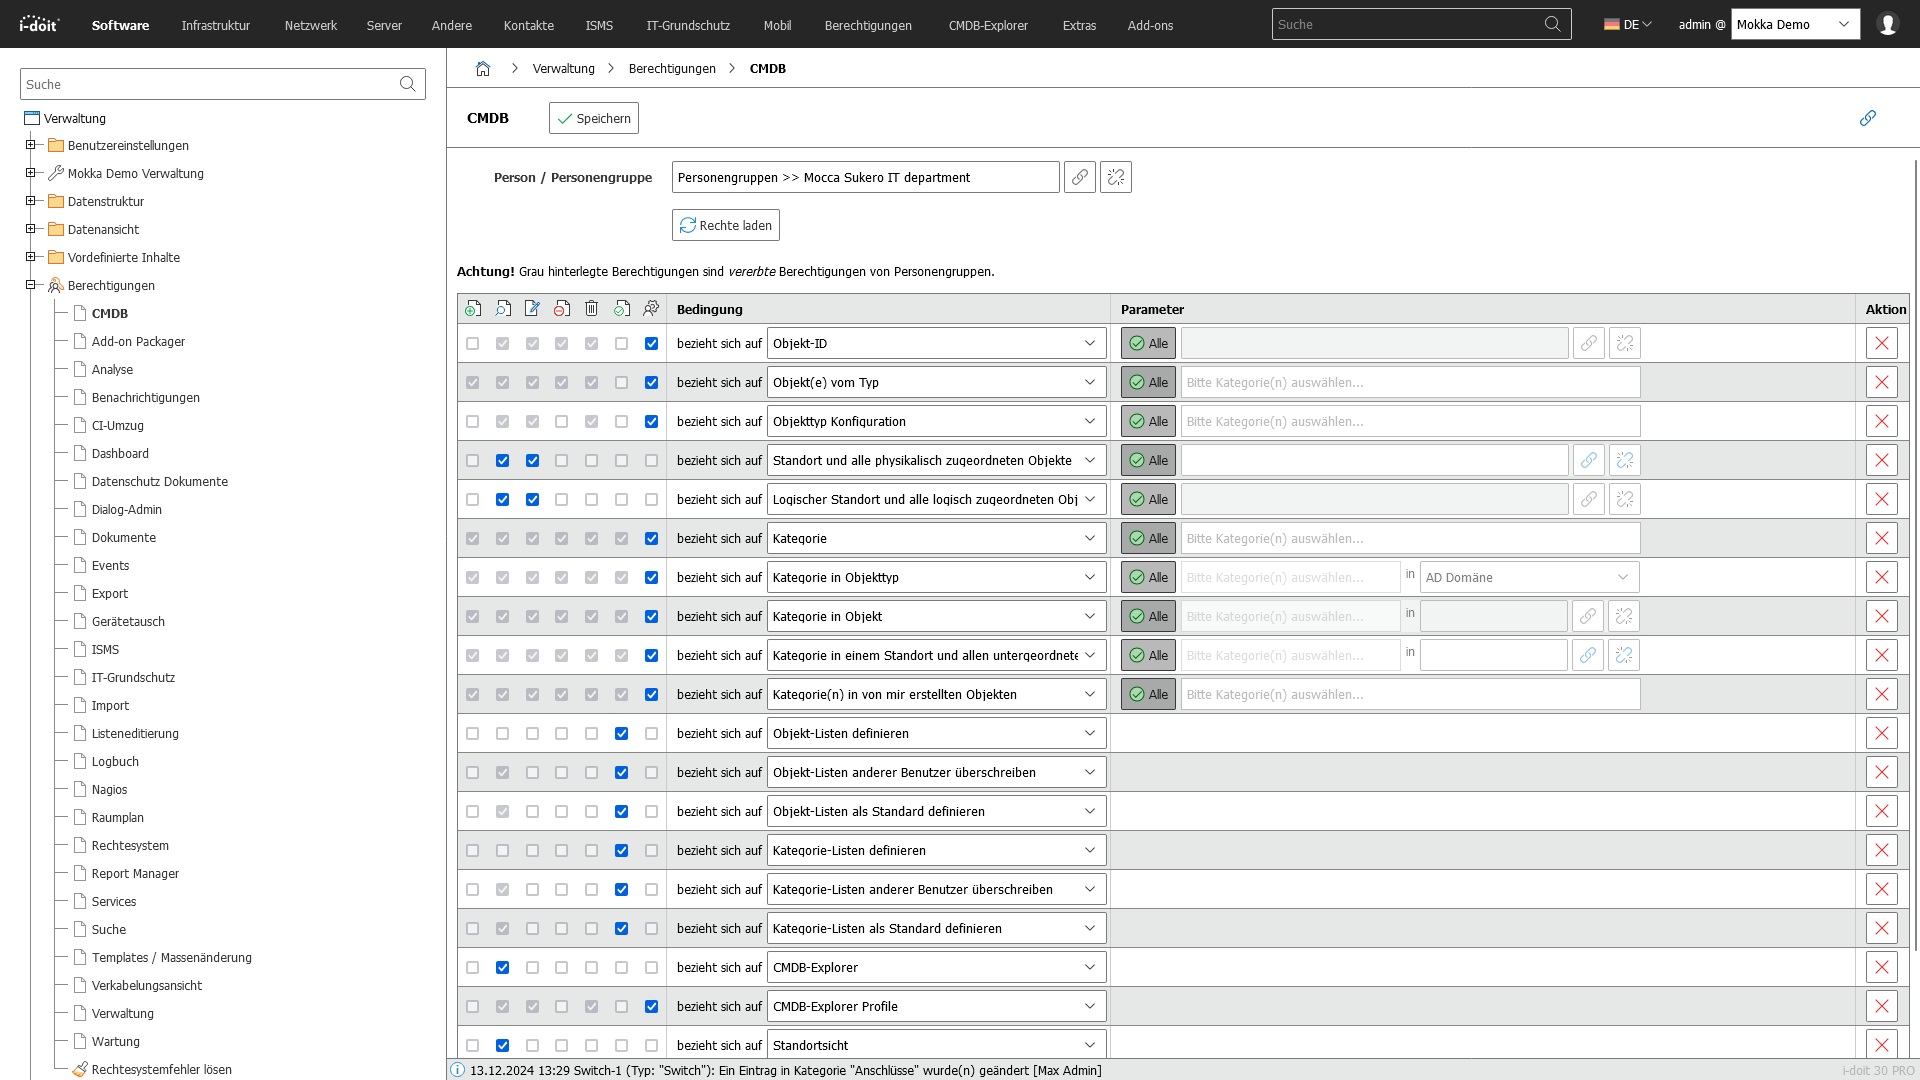Click the magnifier icon in the sidebar search
Viewport: 1920px width, 1080px height.
coord(407,84)
